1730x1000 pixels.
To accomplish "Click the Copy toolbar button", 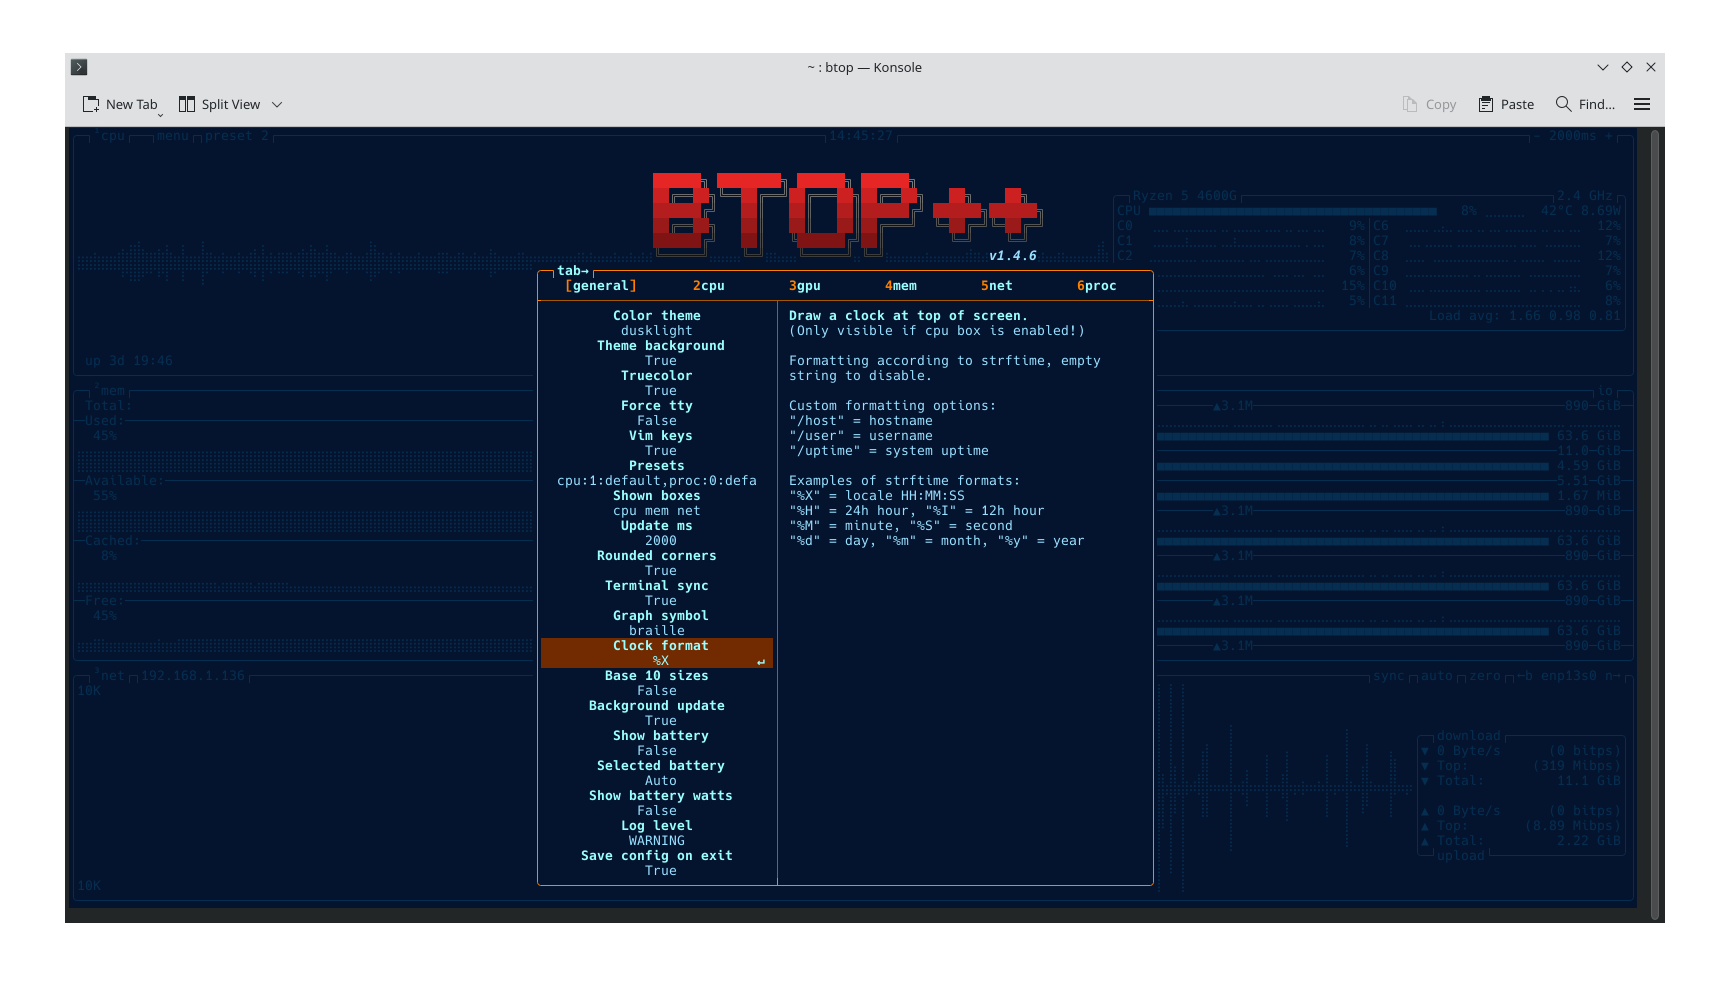I will (x=1429, y=104).
